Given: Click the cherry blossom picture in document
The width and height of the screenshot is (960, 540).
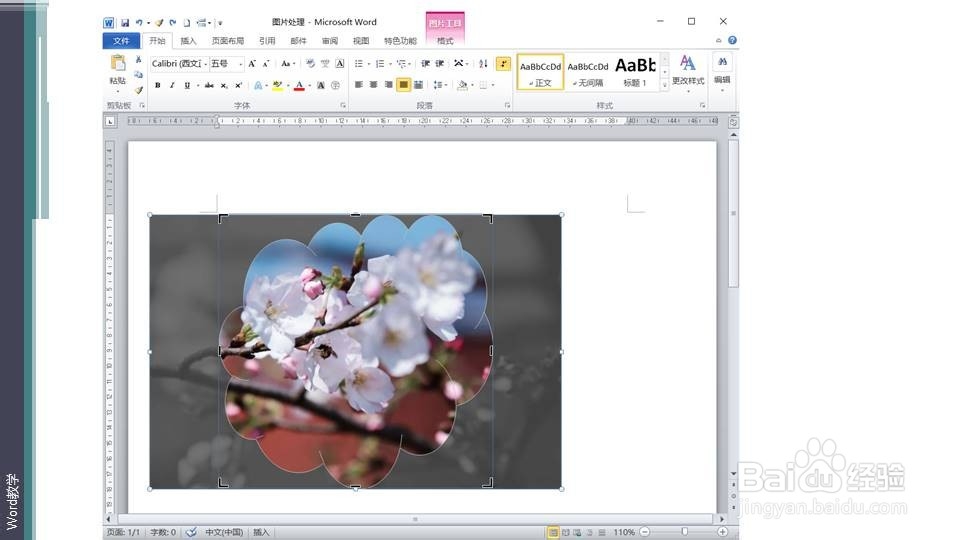Looking at the screenshot, I should point(355,351).
